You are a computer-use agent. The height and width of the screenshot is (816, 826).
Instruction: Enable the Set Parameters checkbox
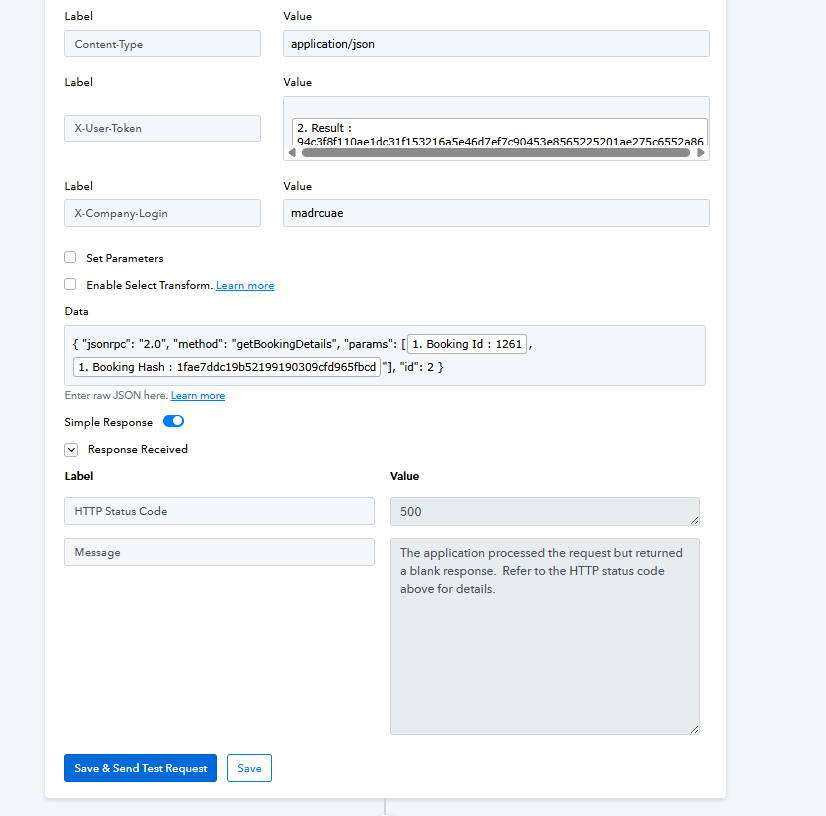70,258
